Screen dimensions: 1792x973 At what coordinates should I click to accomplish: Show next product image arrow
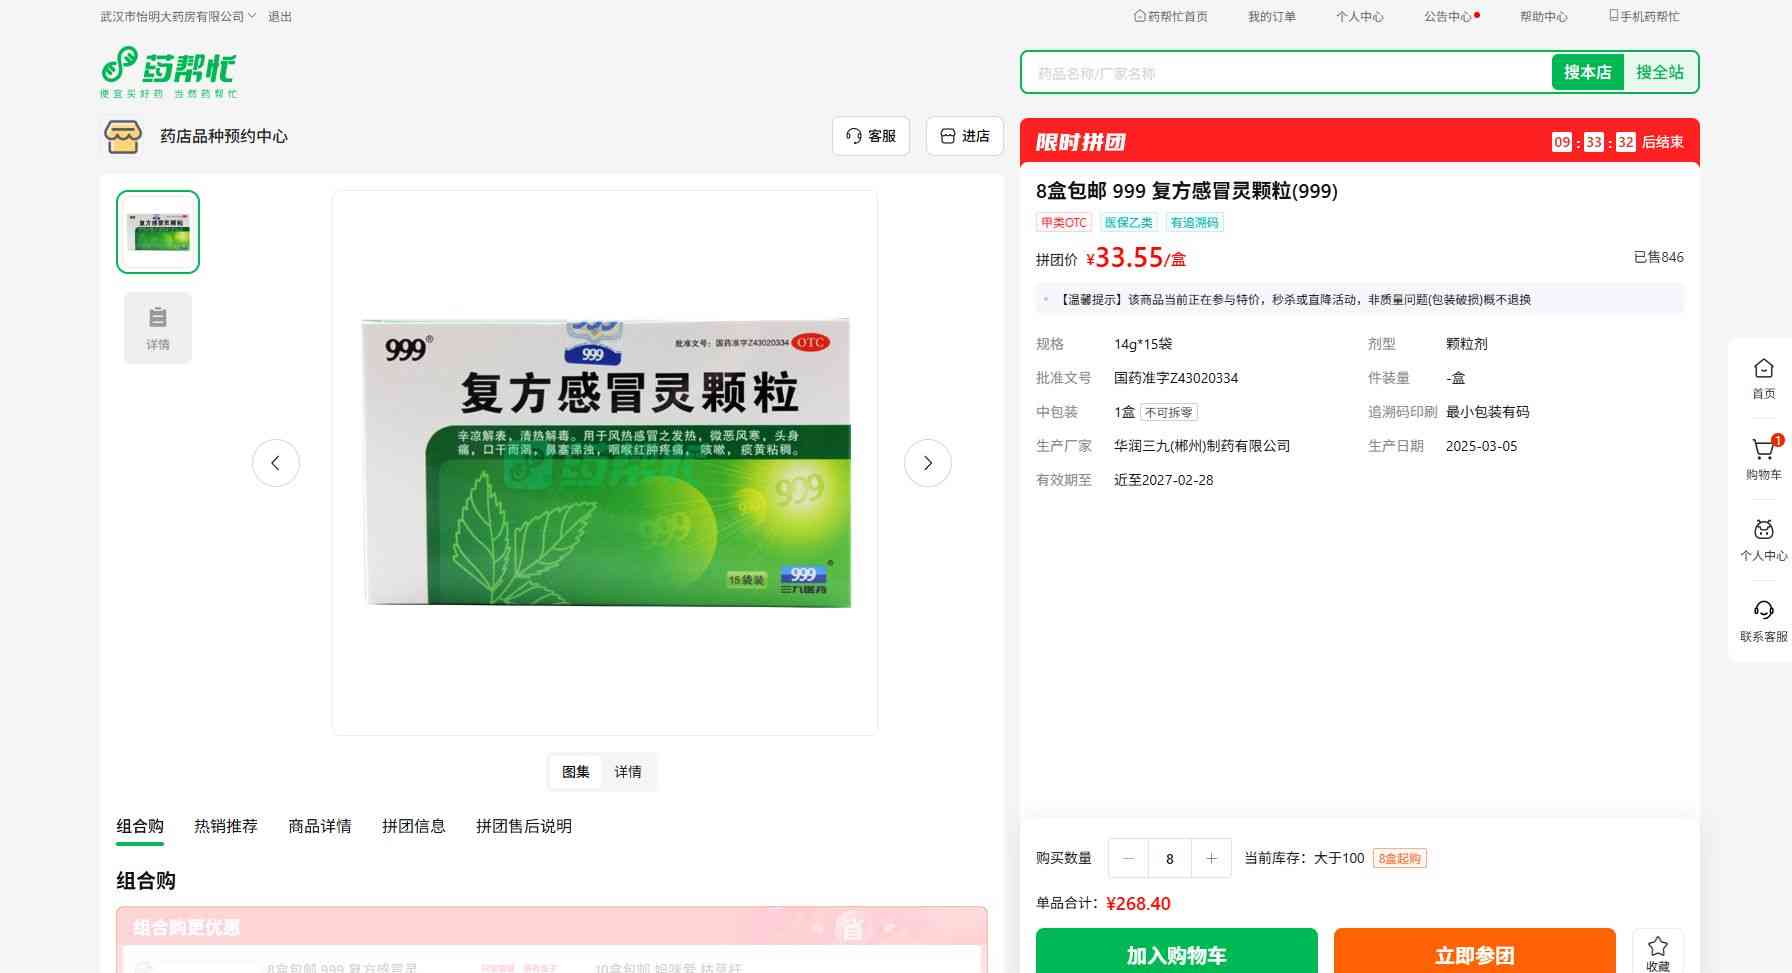point(927,463)
